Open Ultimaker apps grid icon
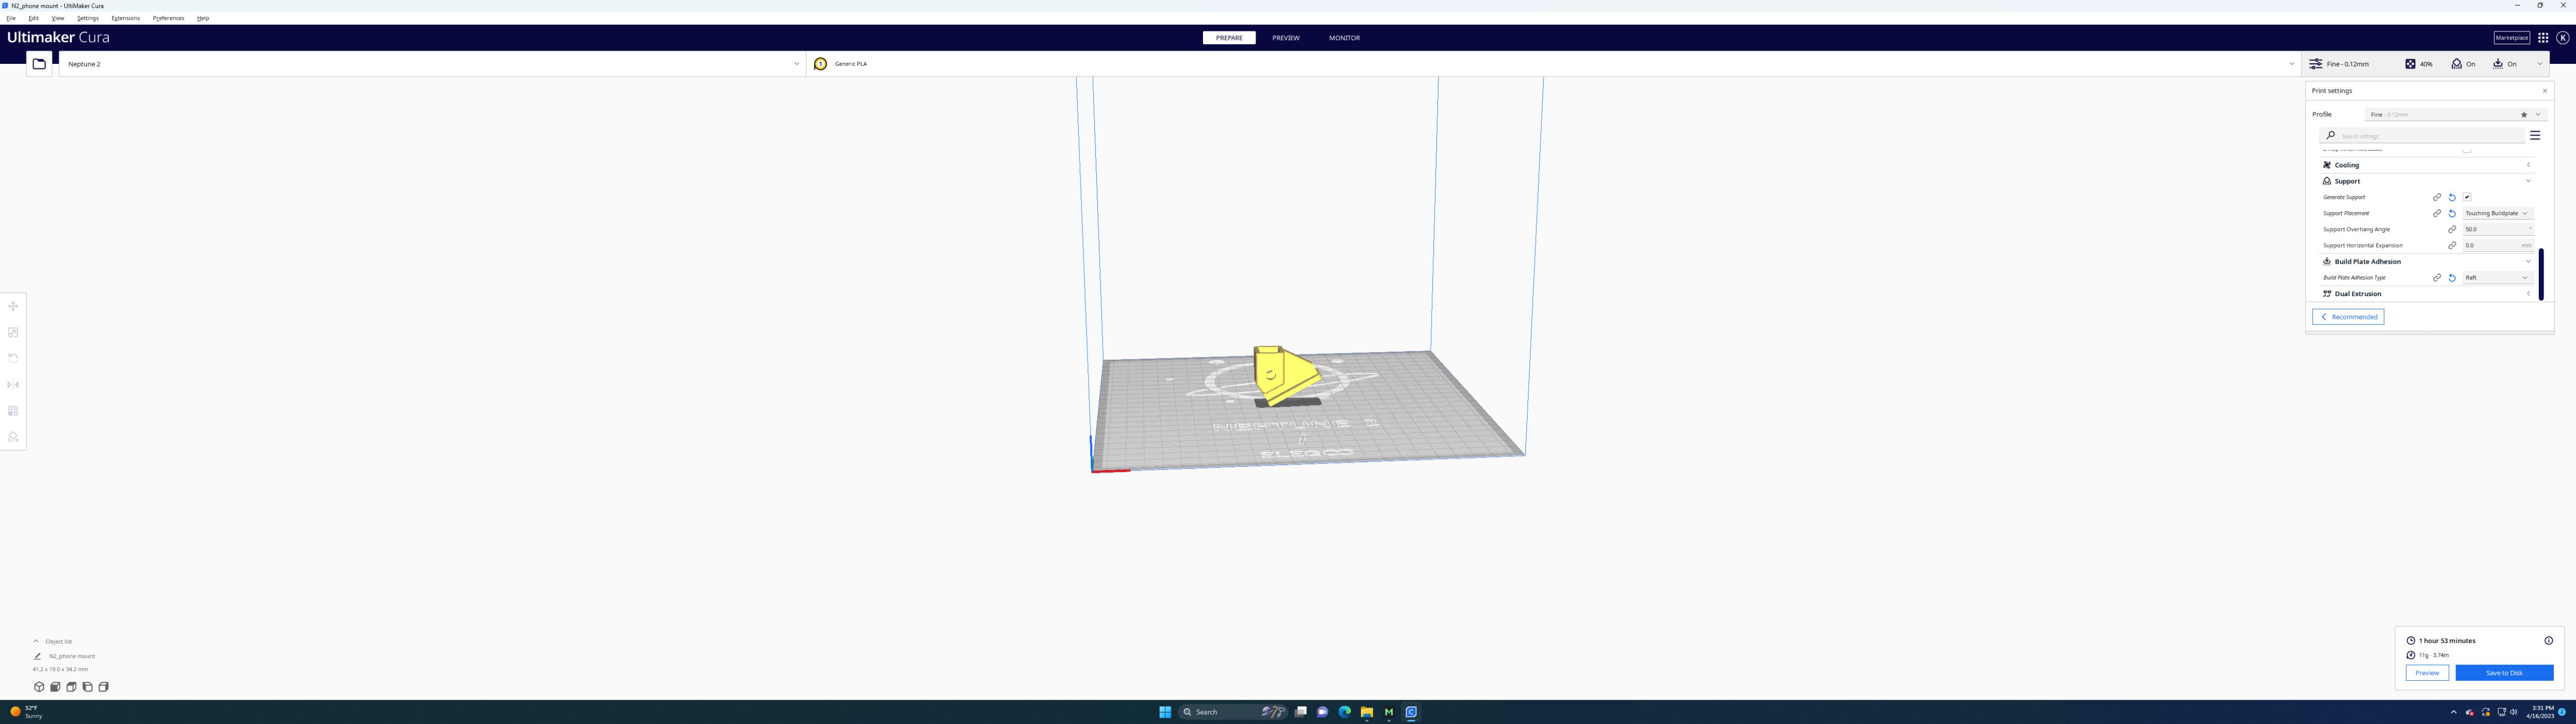 [x=2543, y=38]
